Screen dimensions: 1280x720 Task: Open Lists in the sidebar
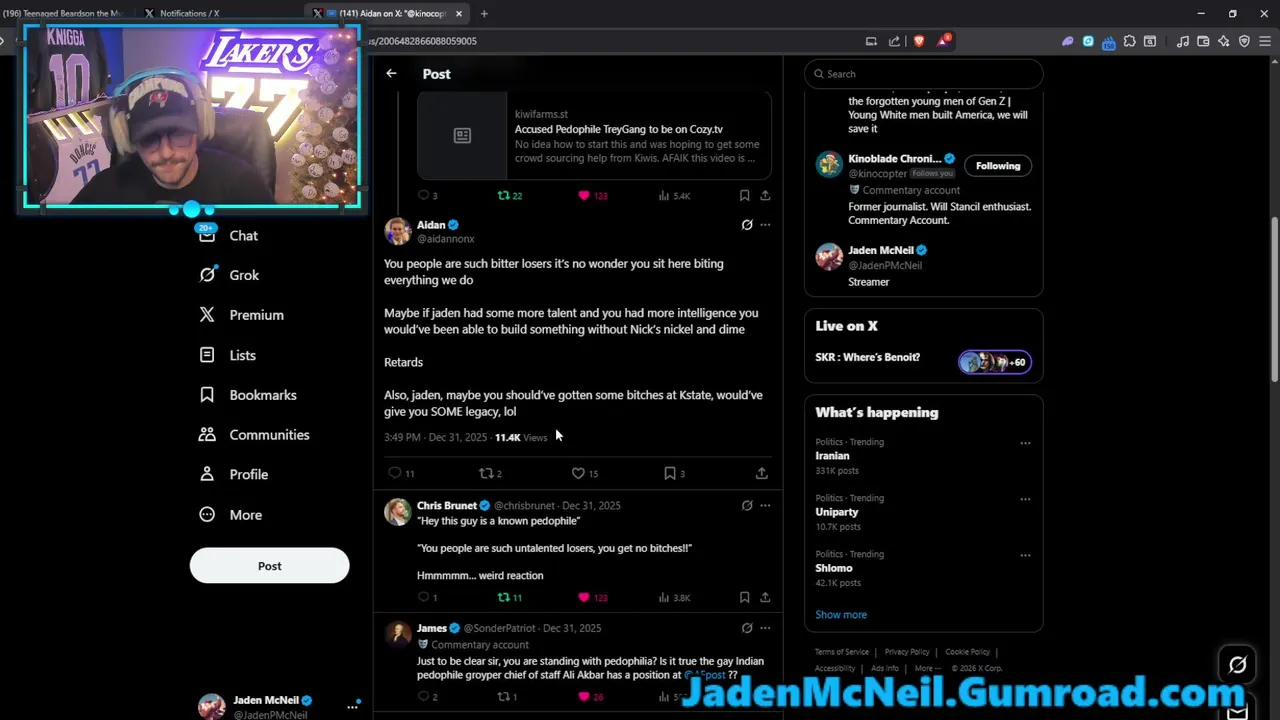click(227, 355)
